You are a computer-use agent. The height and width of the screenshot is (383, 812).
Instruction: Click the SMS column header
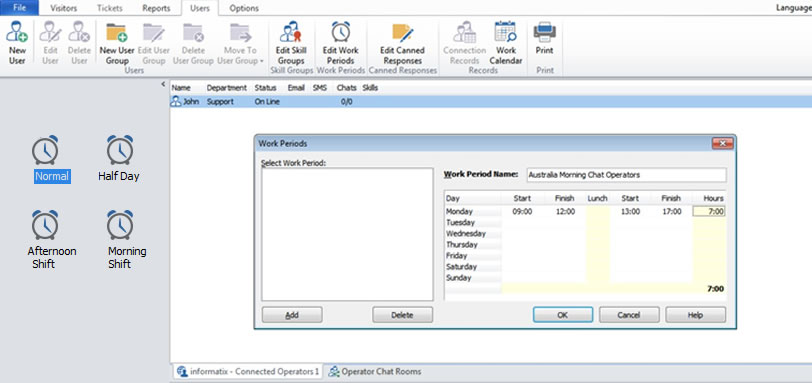tap(320, 88)
